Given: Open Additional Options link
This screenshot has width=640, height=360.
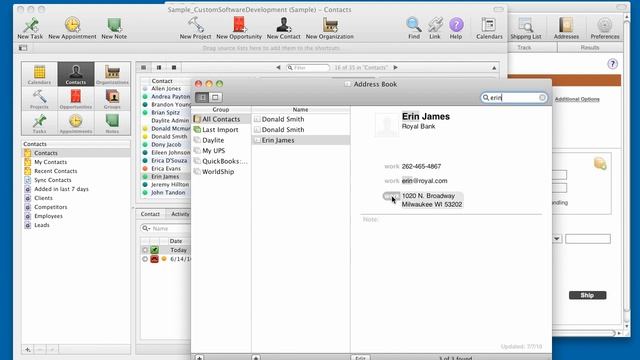Looking at the screenshot, I should [x=577, y=99].
